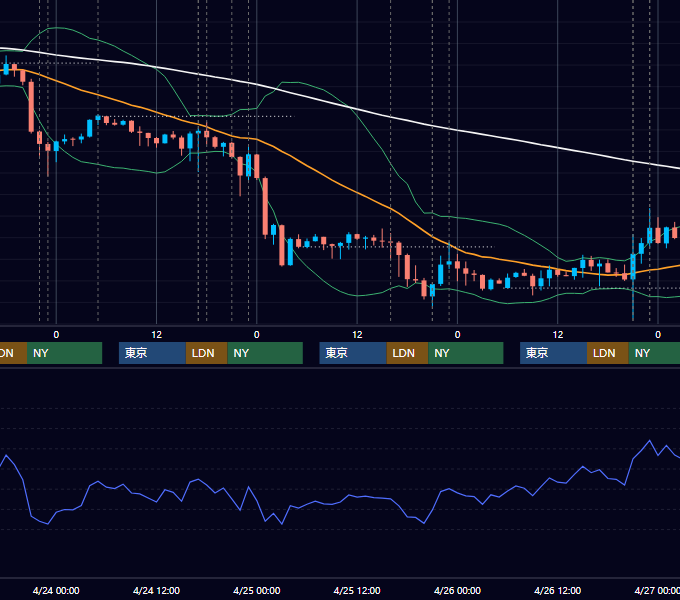
Task: Click the '12' hour marker above 4/26 12:00
Action: [x=558, y=335]
